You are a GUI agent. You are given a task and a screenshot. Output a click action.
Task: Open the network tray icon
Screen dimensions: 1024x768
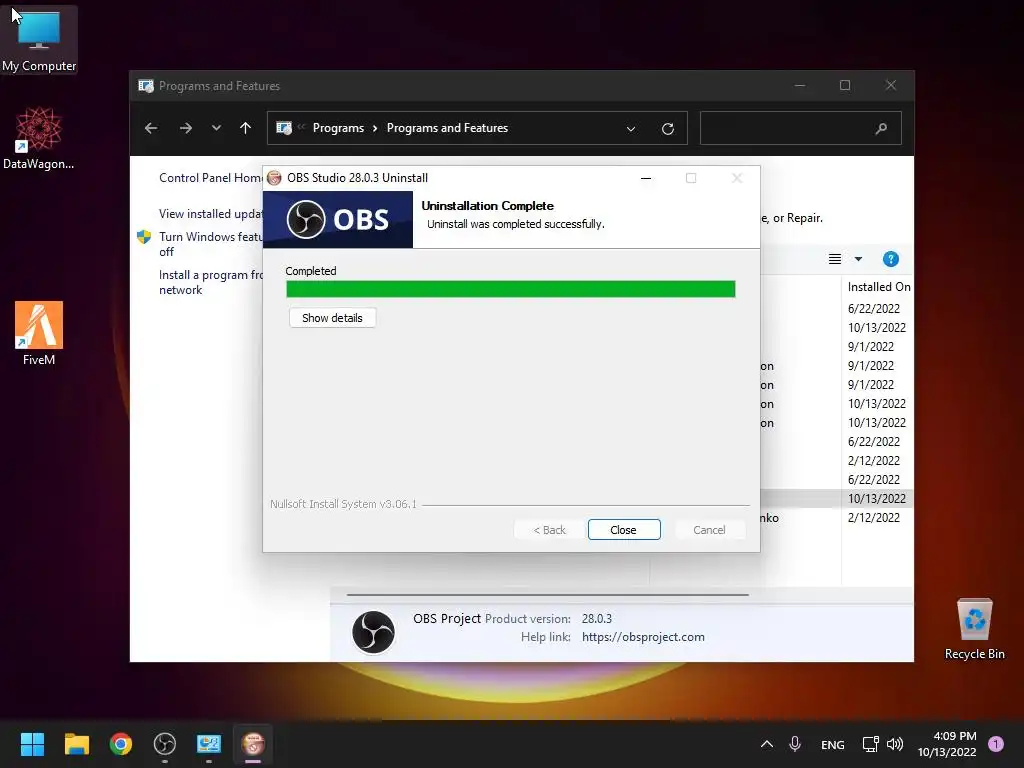[871, 744]
